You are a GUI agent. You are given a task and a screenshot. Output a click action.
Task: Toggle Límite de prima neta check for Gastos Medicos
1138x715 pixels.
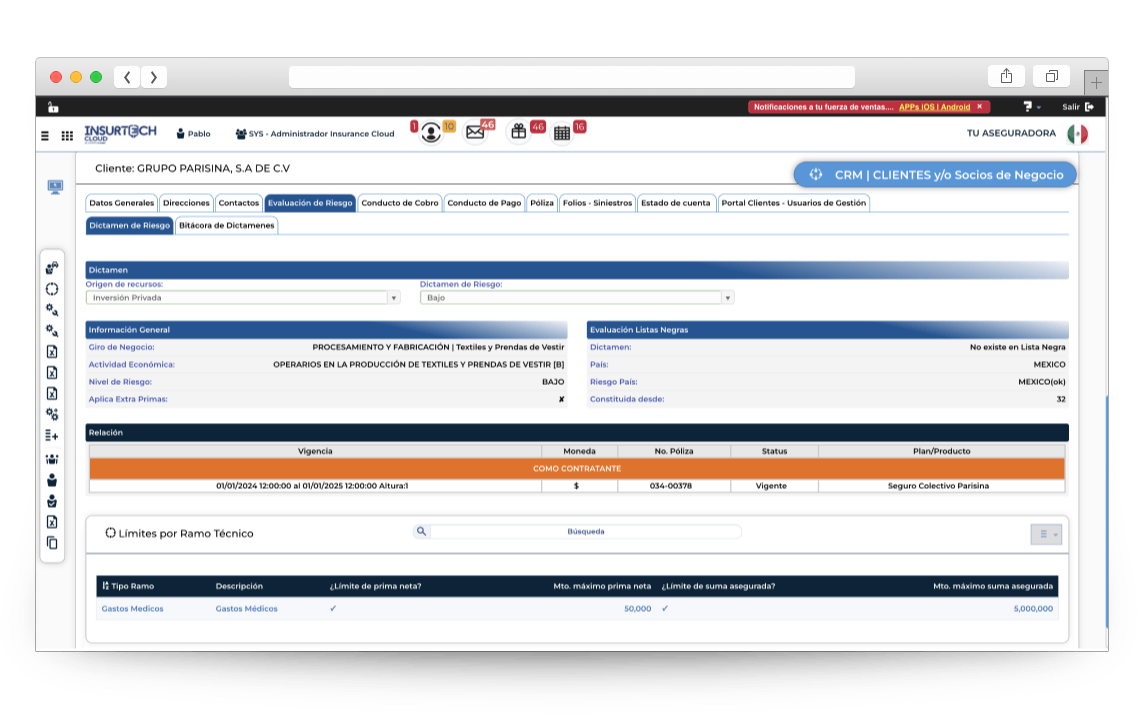(x=333, y=608)
